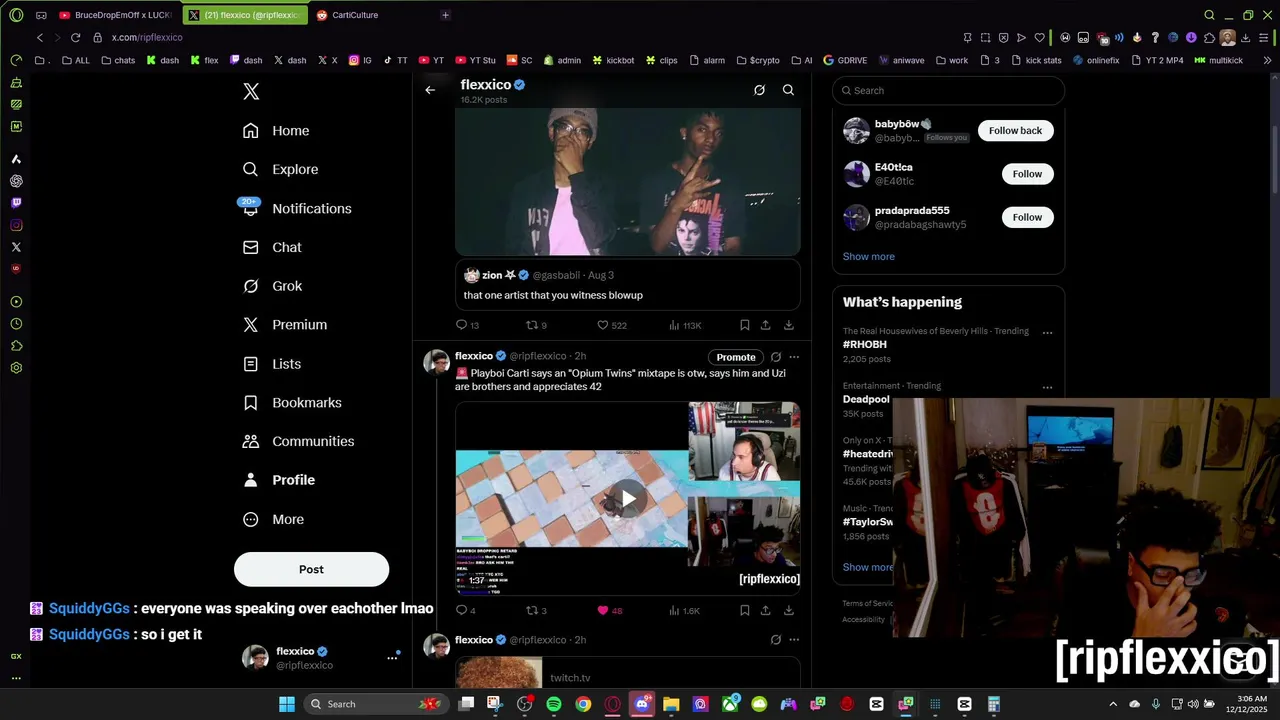
Task: Repost icon on zion quoted post
Action: click(x=532, y=325)
